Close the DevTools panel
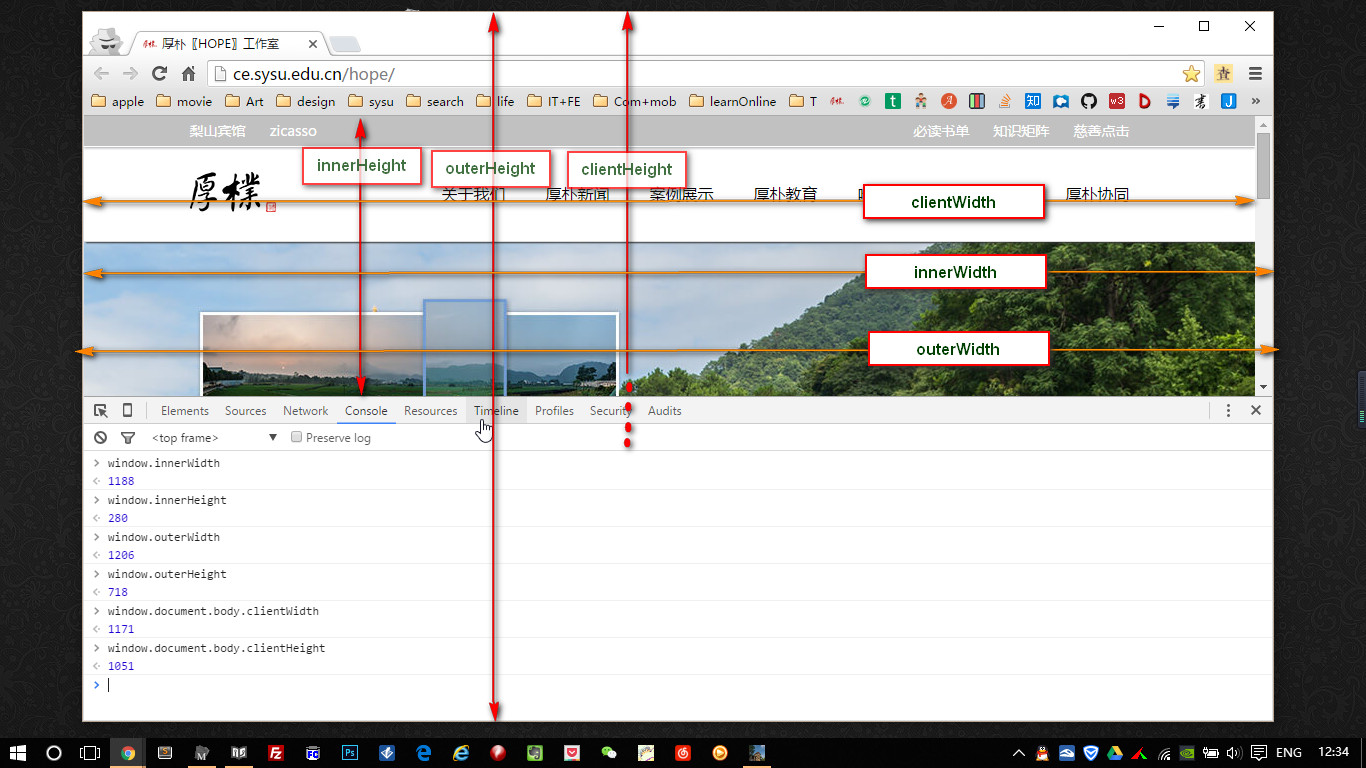1366x768 pixels. (1256, 411)
